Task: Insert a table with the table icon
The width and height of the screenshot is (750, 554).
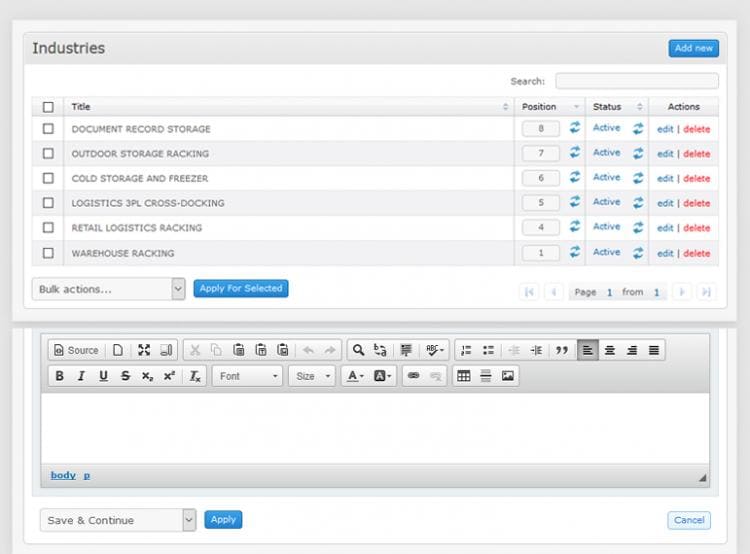Action: 463,376
